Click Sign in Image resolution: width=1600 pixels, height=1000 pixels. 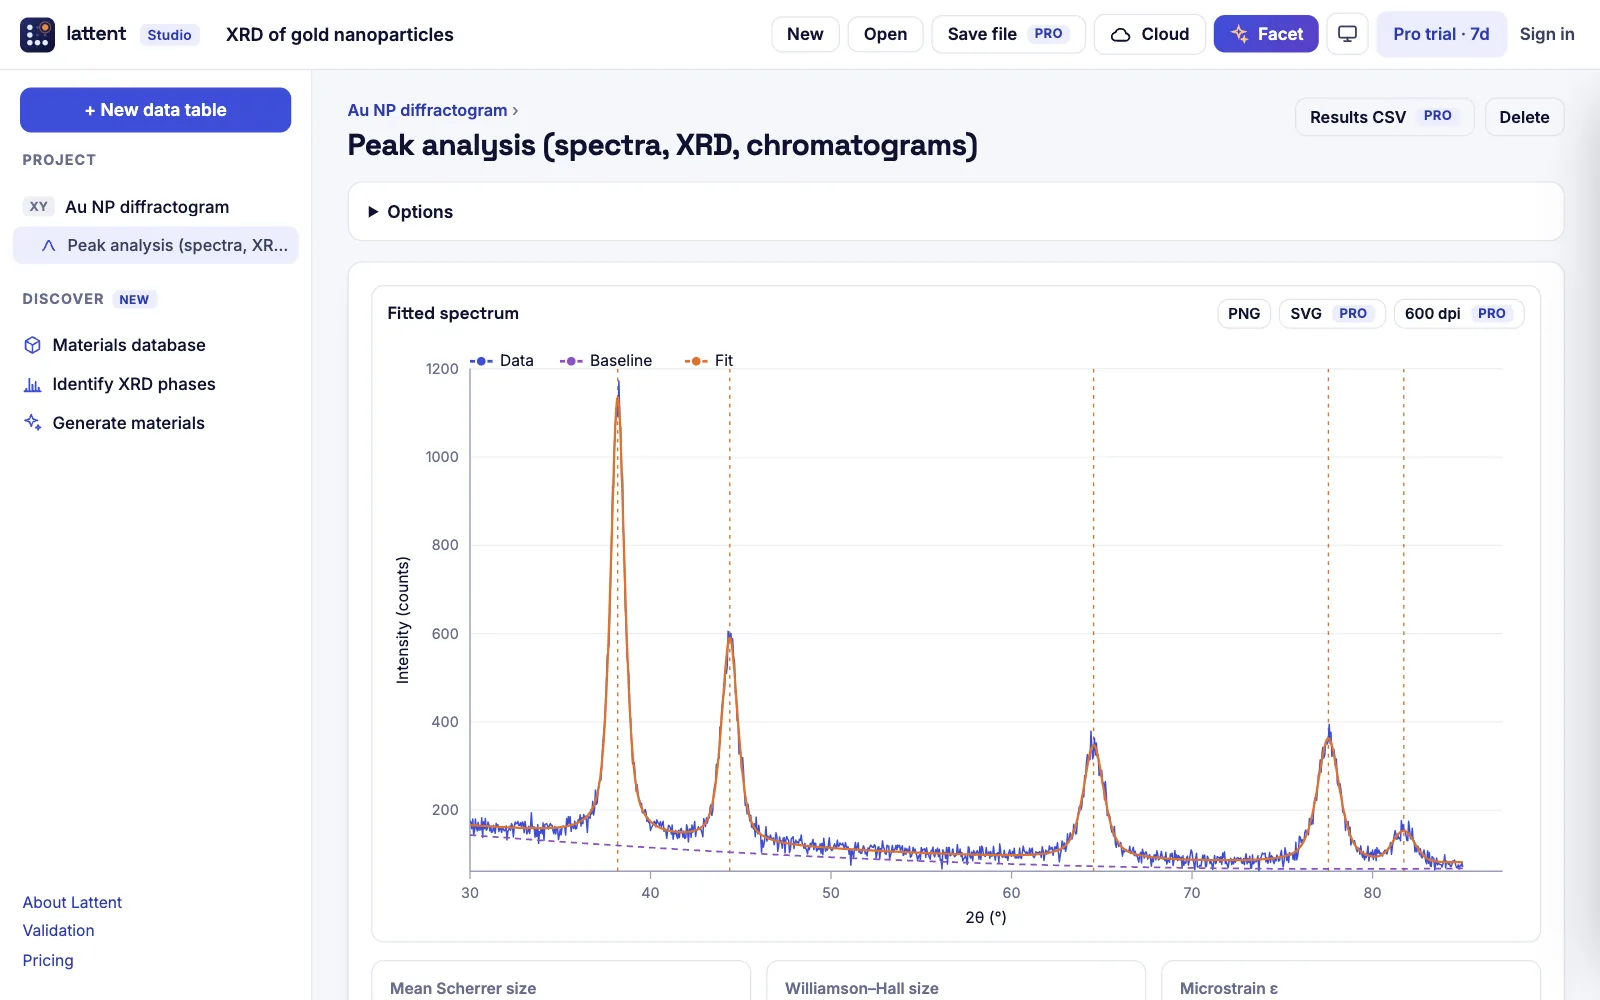coord(1547,34)
